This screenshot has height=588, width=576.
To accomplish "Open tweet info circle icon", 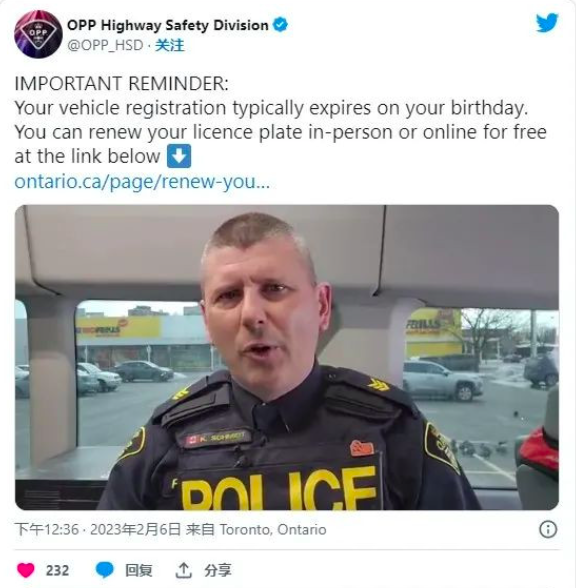I will pos(548,530).
